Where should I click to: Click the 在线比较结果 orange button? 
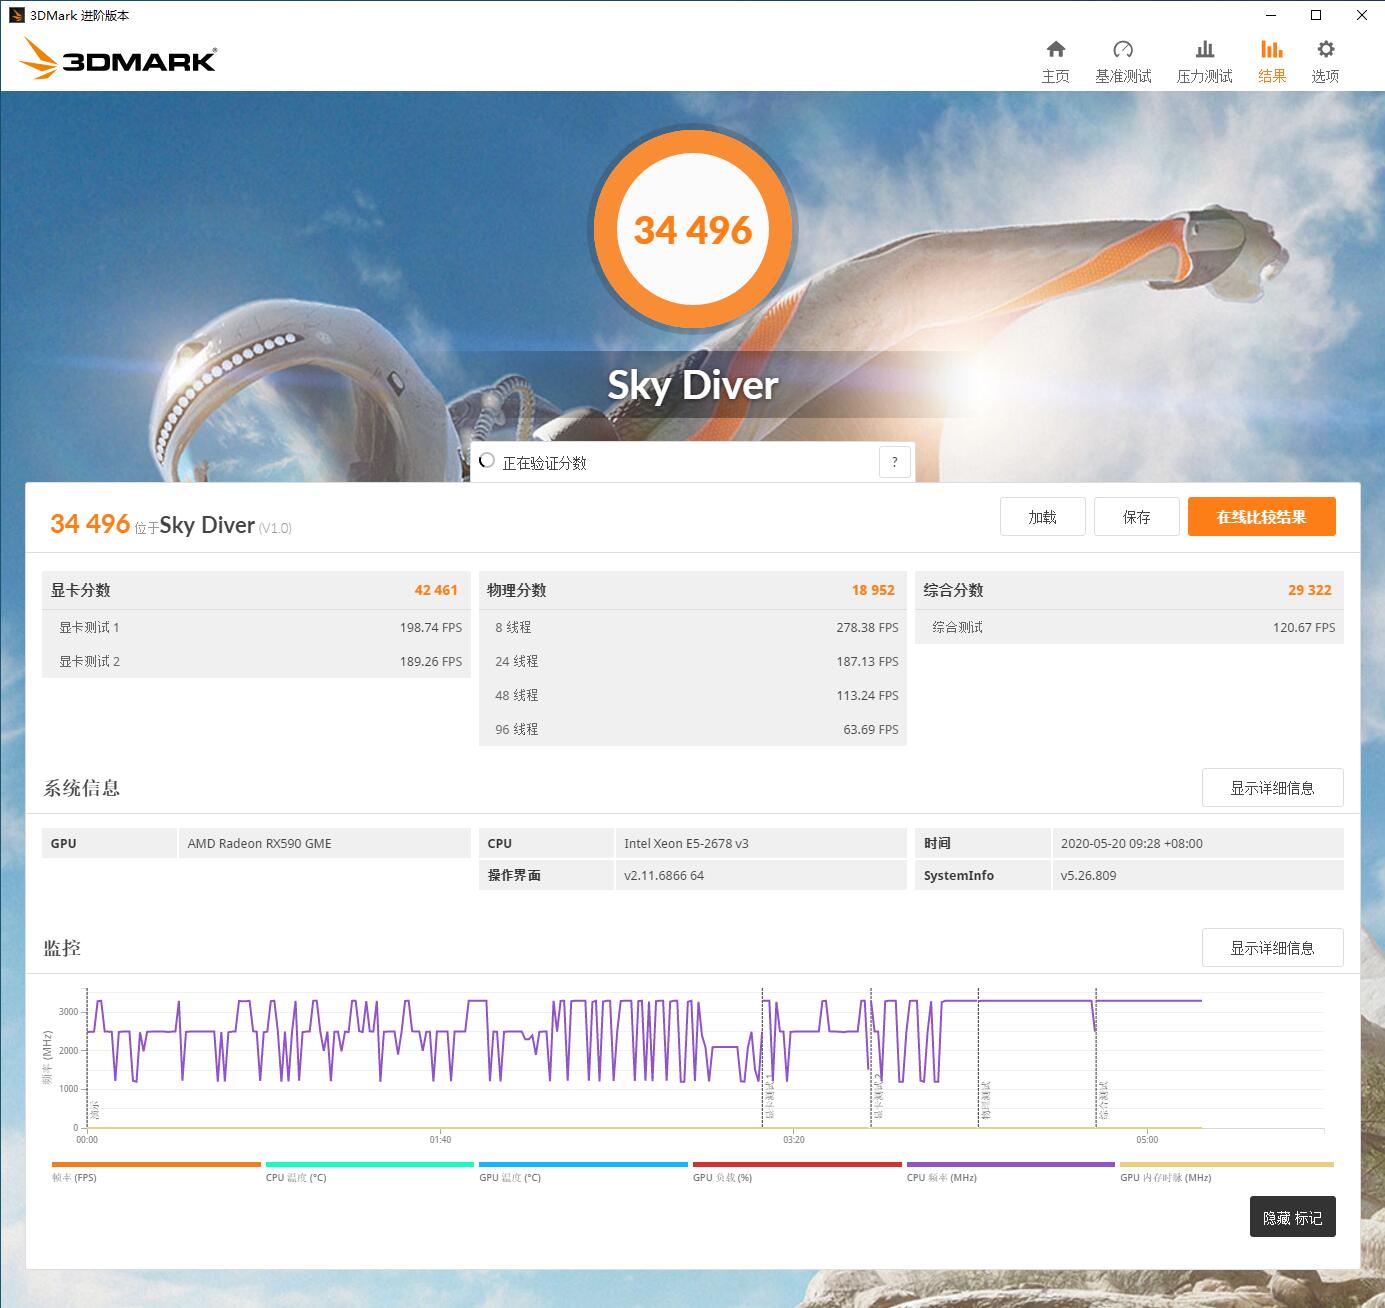pyautogui.click(x=1261, y=517)
